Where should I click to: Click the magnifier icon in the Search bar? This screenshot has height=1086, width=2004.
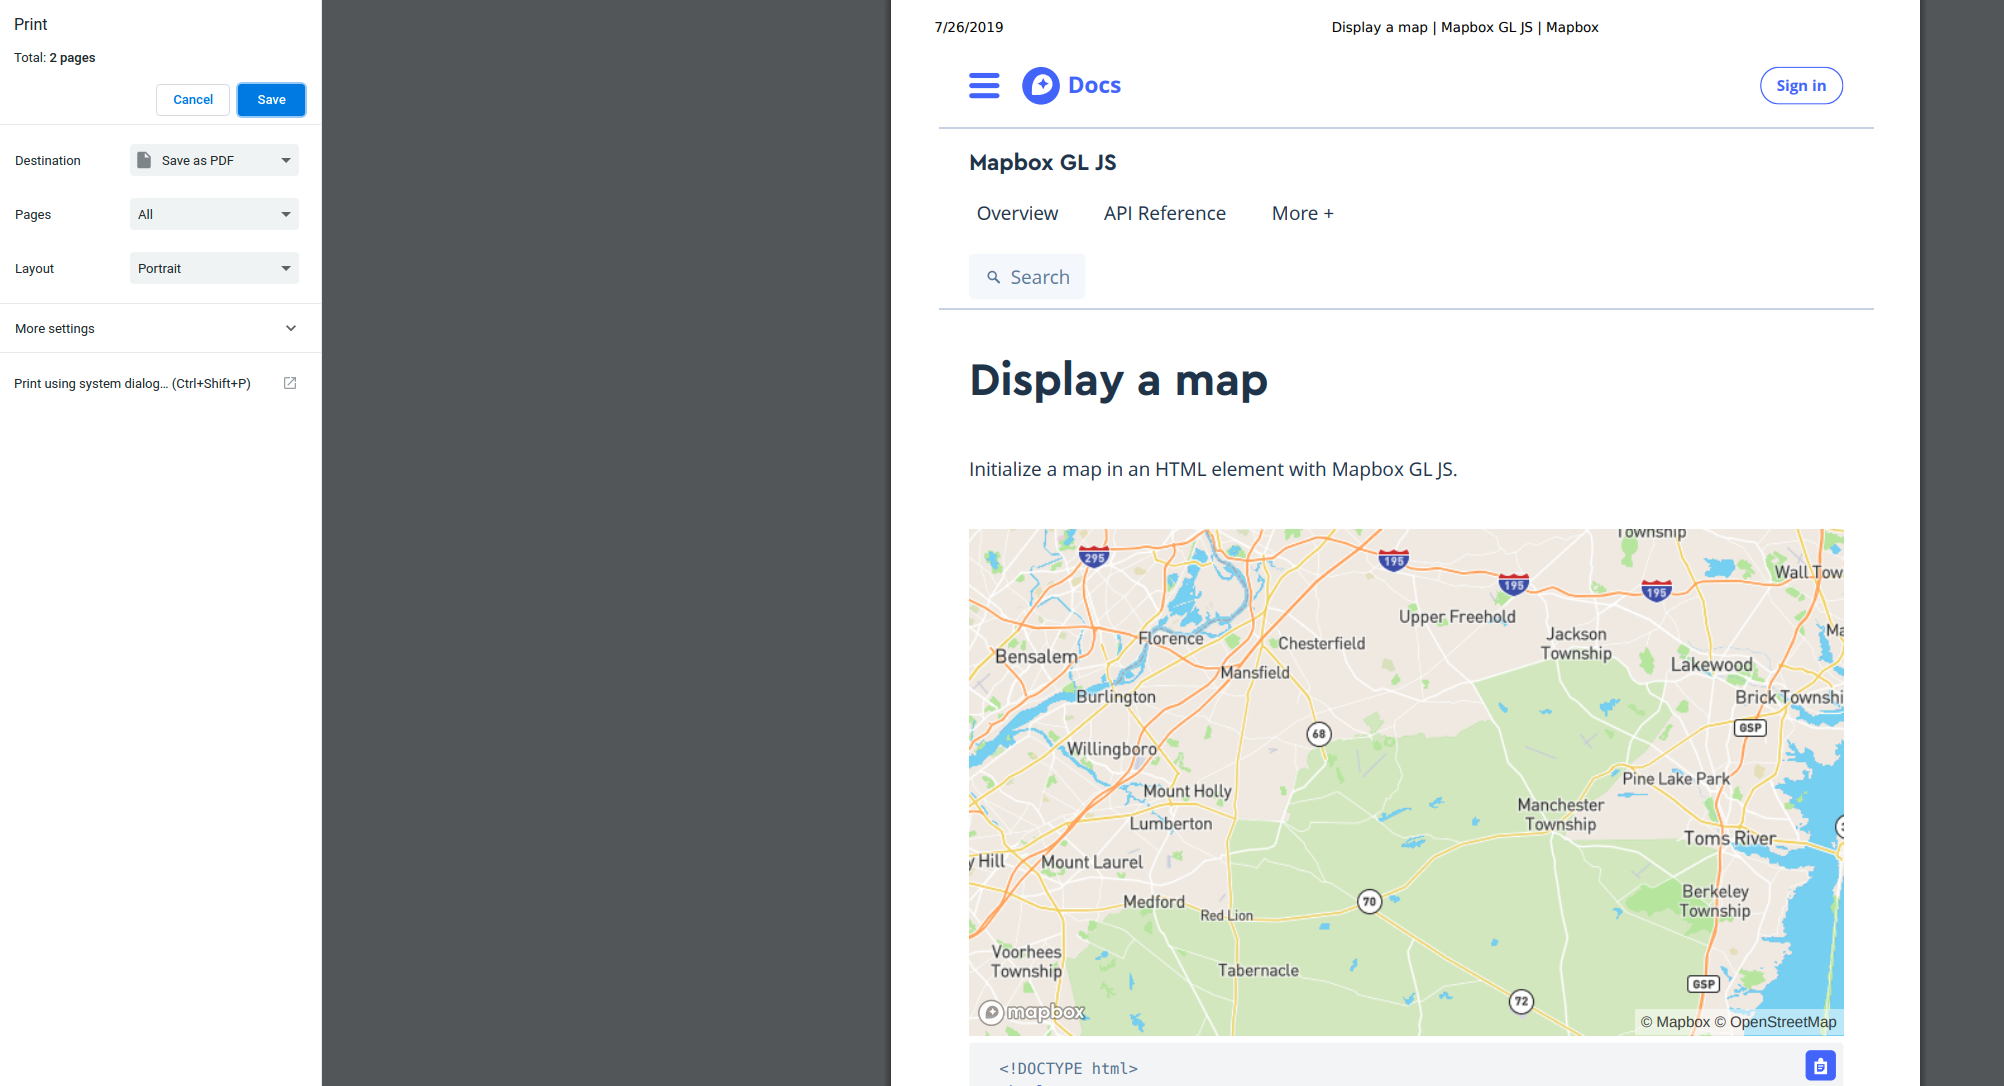tap(994, 277)
